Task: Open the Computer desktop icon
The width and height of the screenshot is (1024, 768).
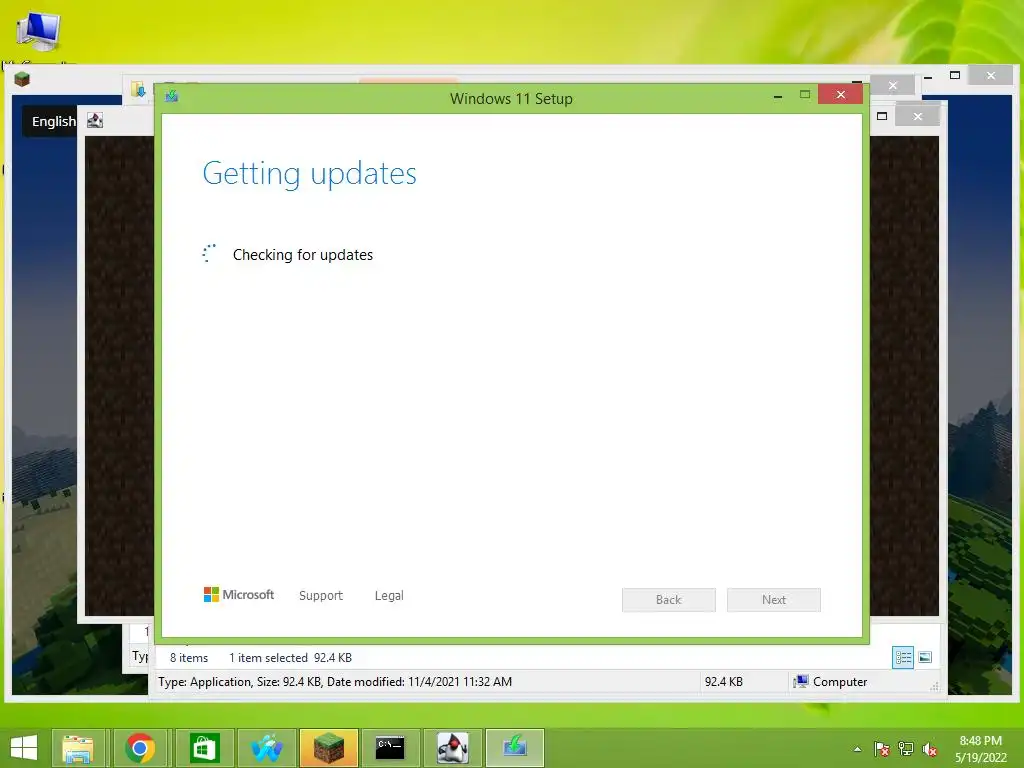Action: 38,33
